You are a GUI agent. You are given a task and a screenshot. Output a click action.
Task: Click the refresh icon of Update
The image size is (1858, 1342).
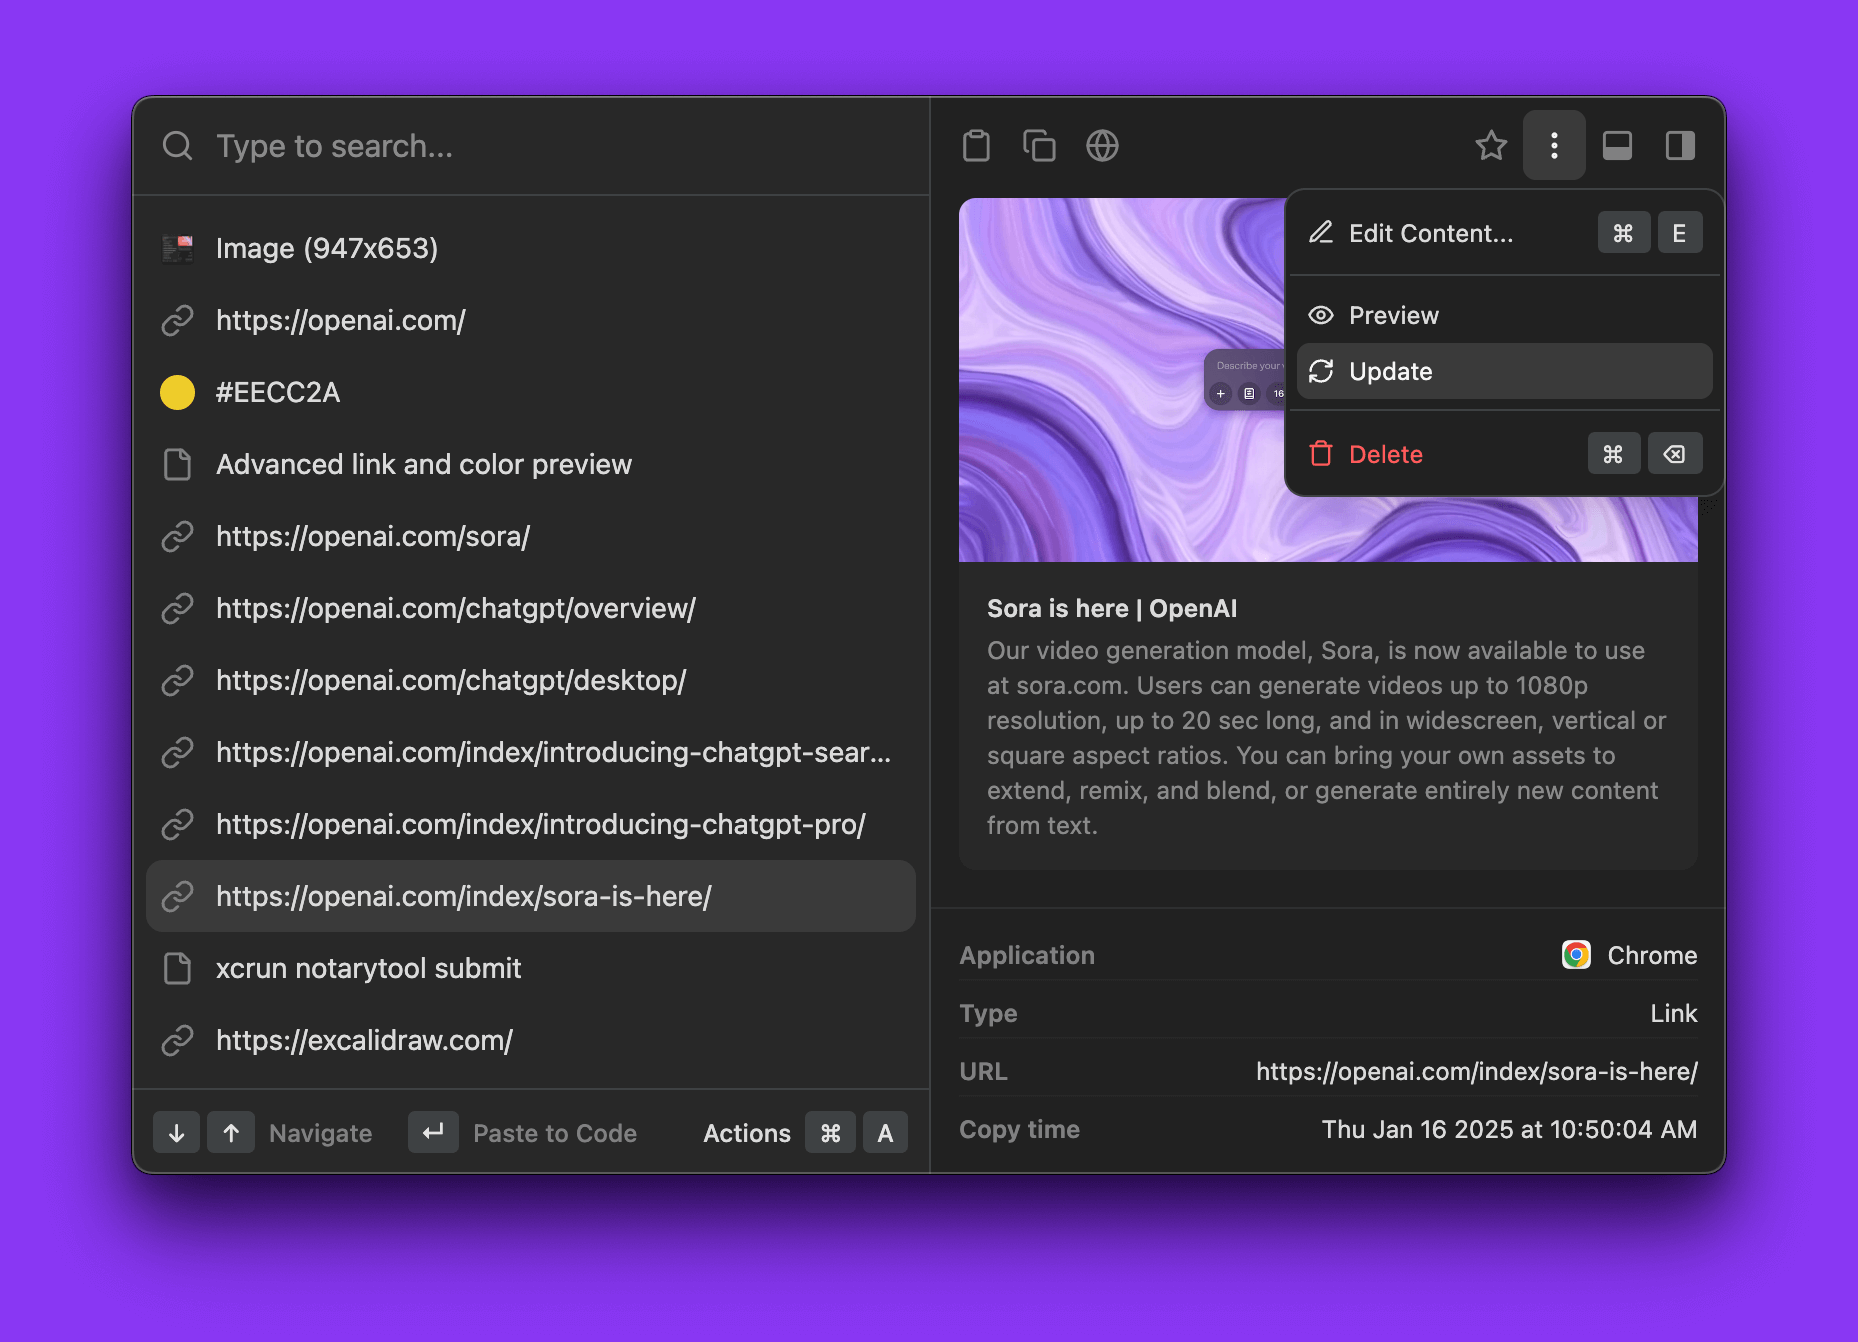click(1321, 371)
